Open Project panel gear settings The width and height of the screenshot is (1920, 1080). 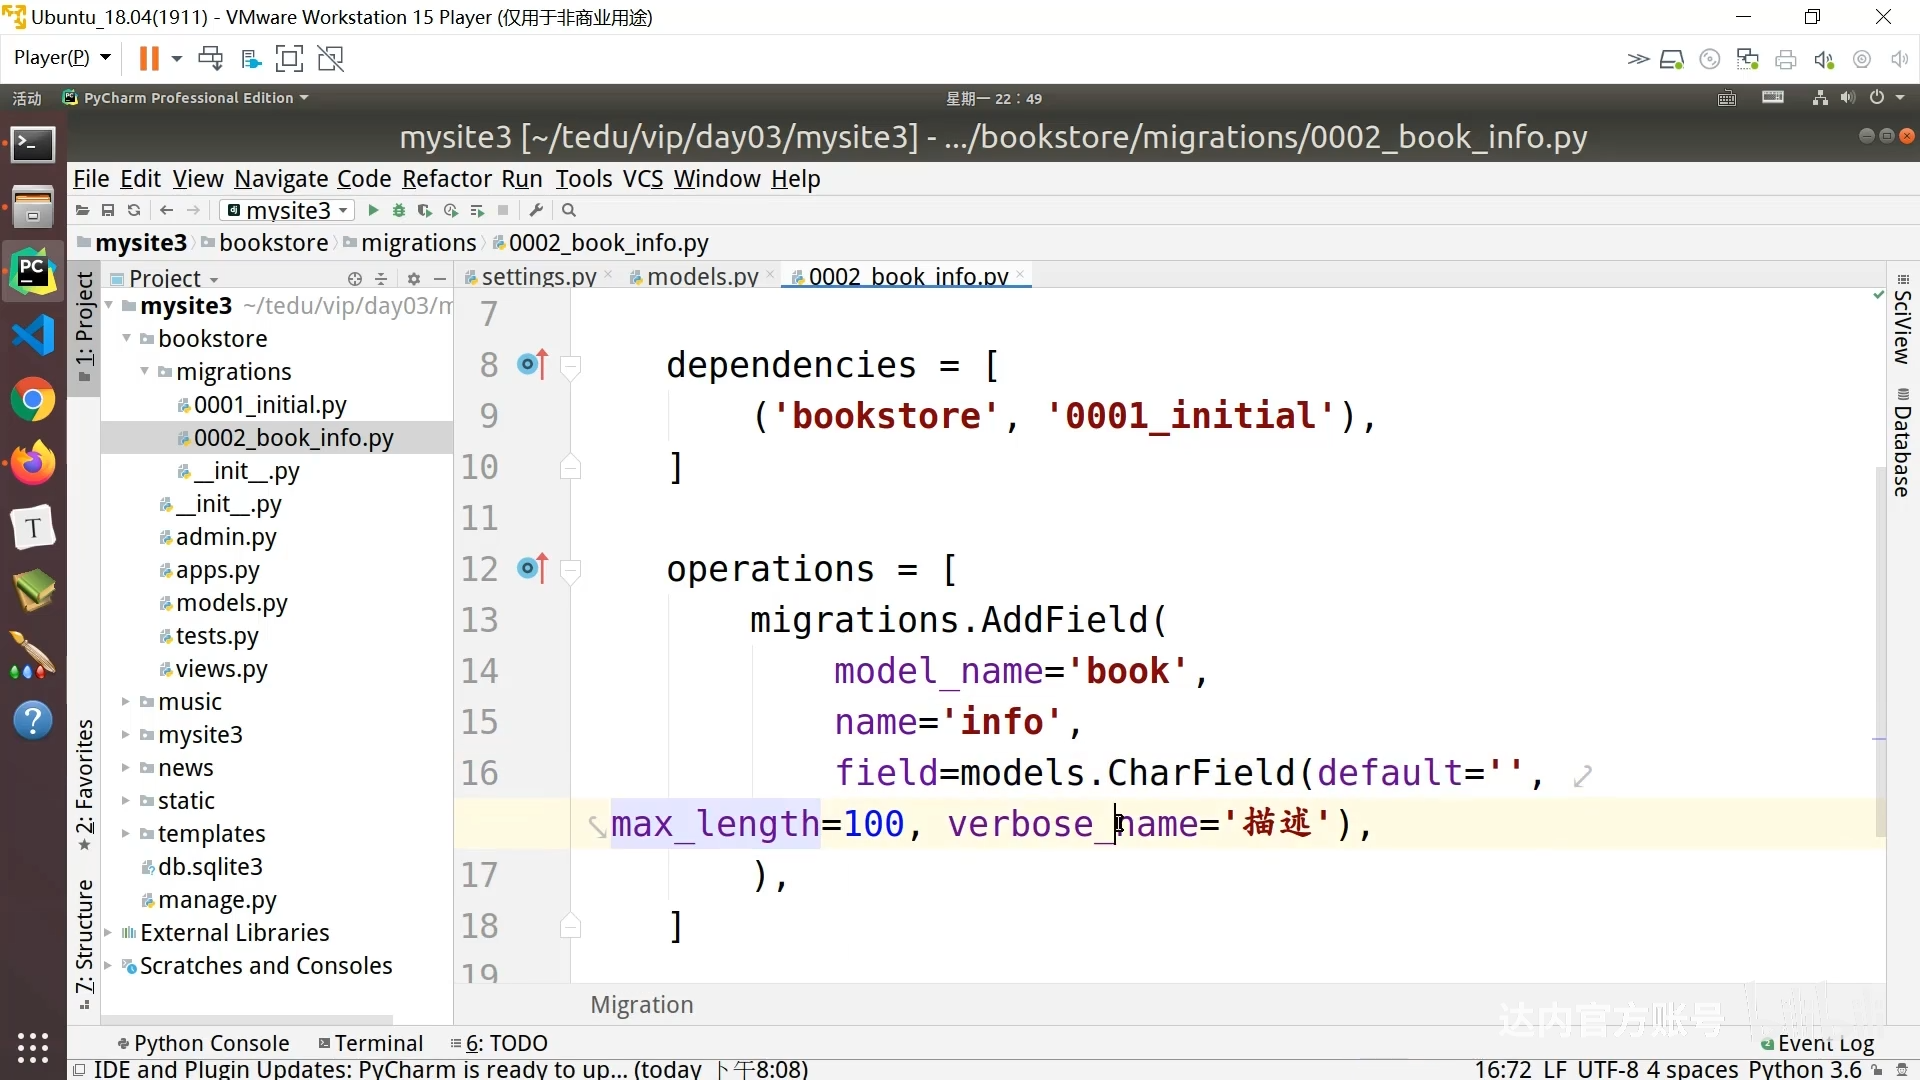414,279
